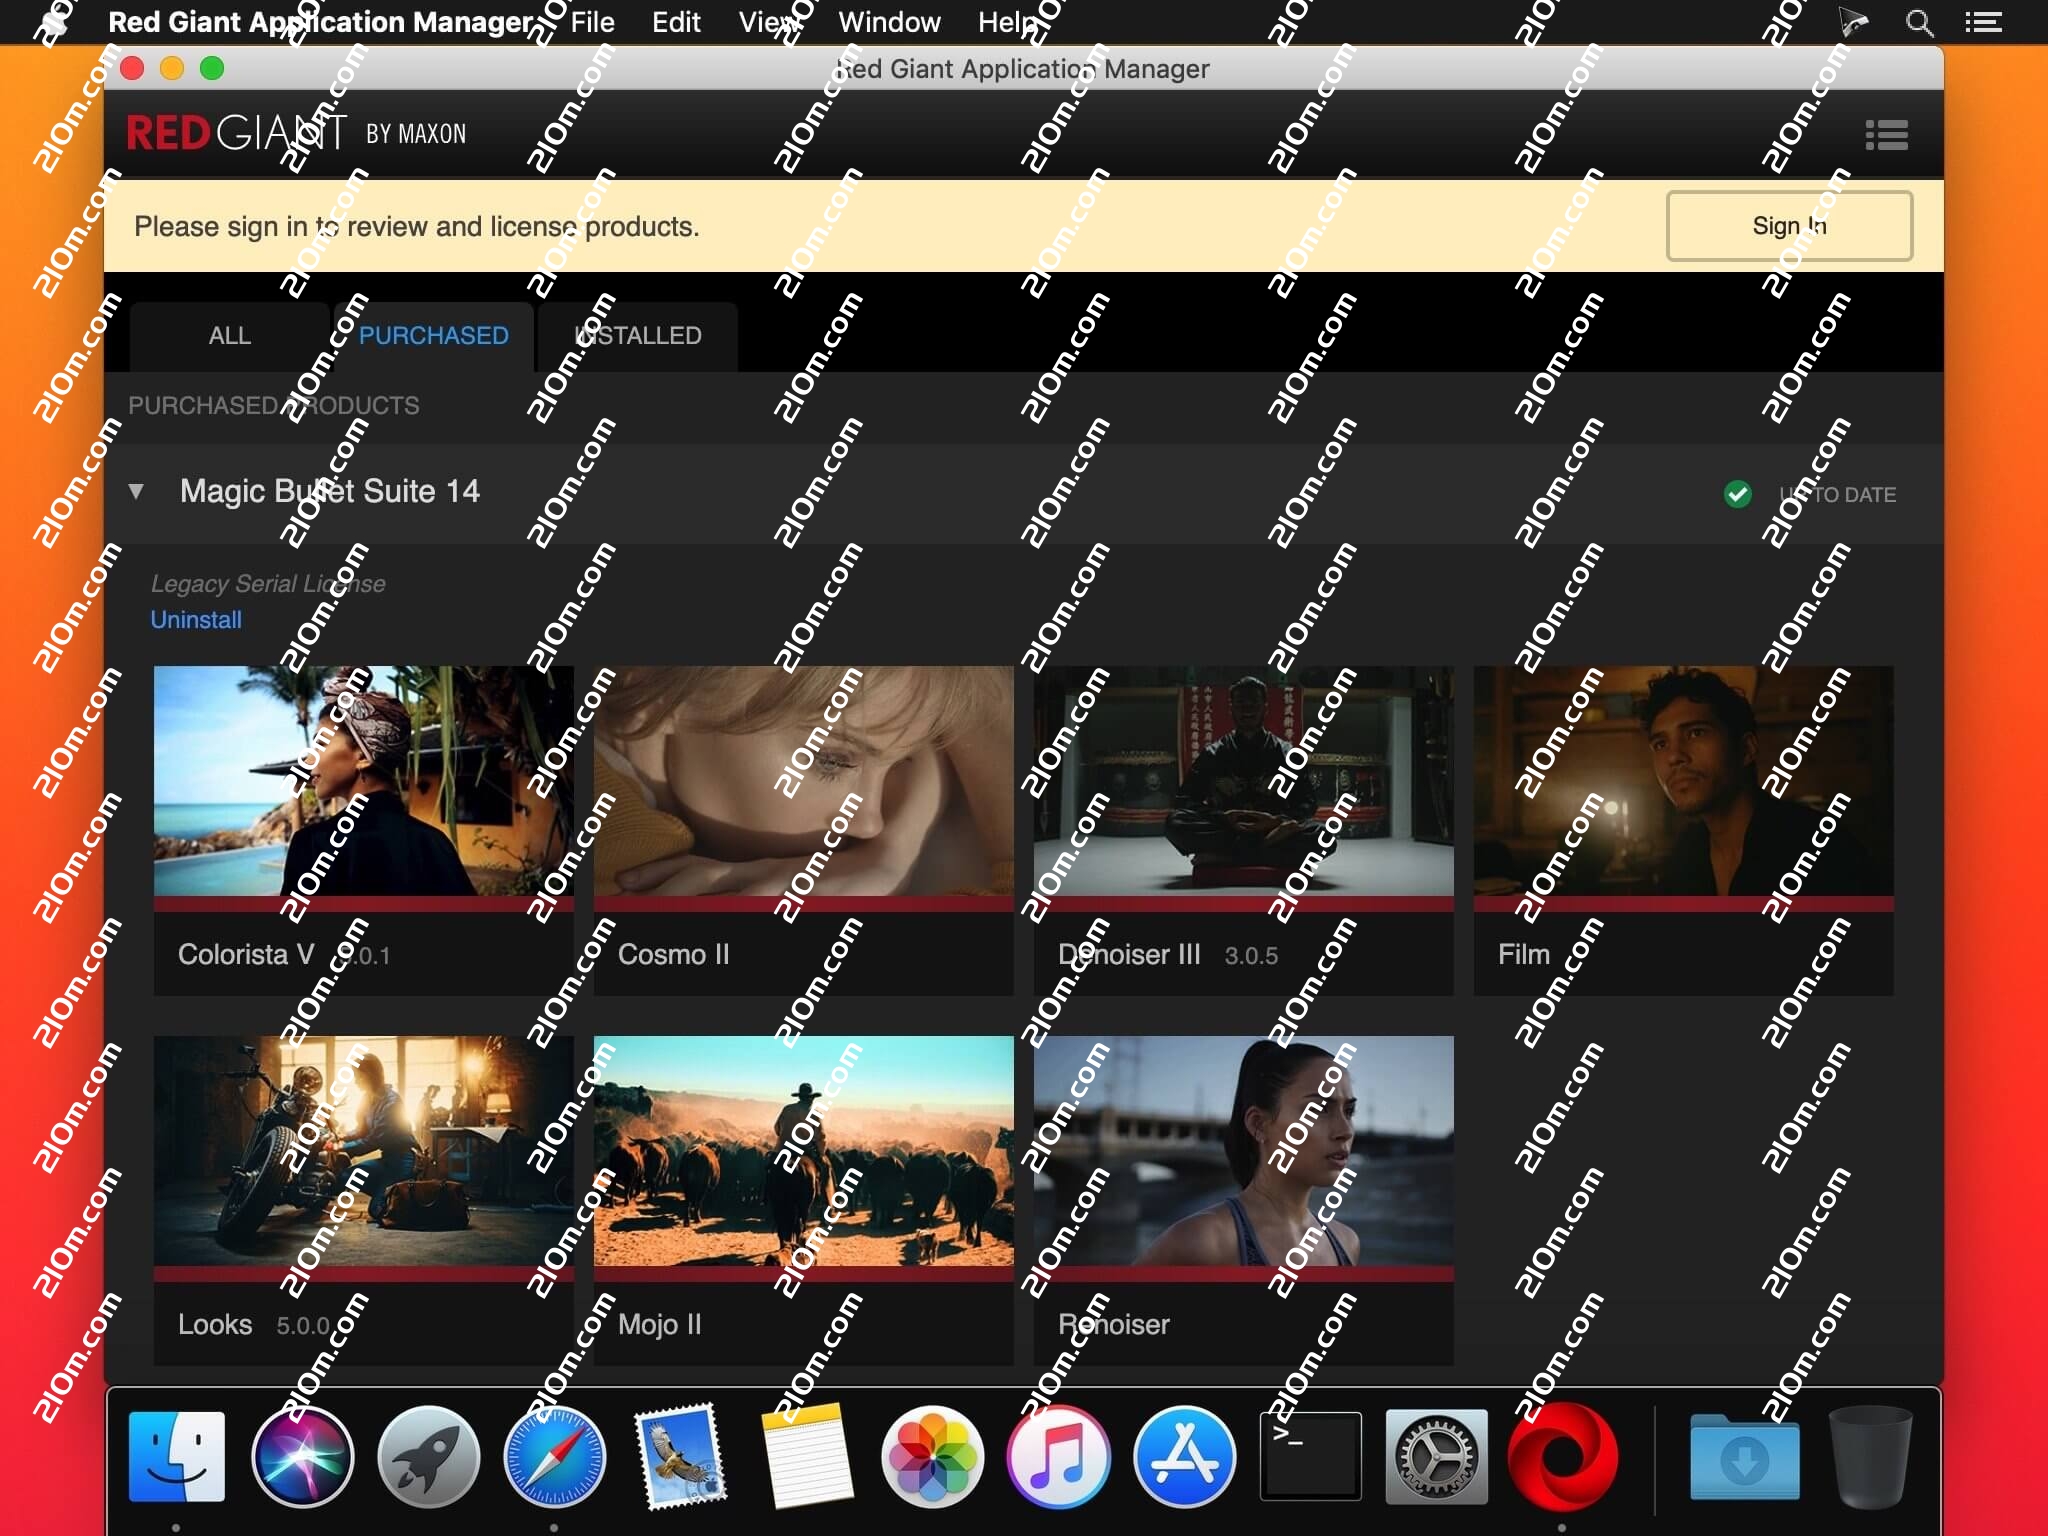This screenshot has width=2048, height=1536.
Task: Open the Window menu
Action: pyautogui.click(x=889, y=22)
